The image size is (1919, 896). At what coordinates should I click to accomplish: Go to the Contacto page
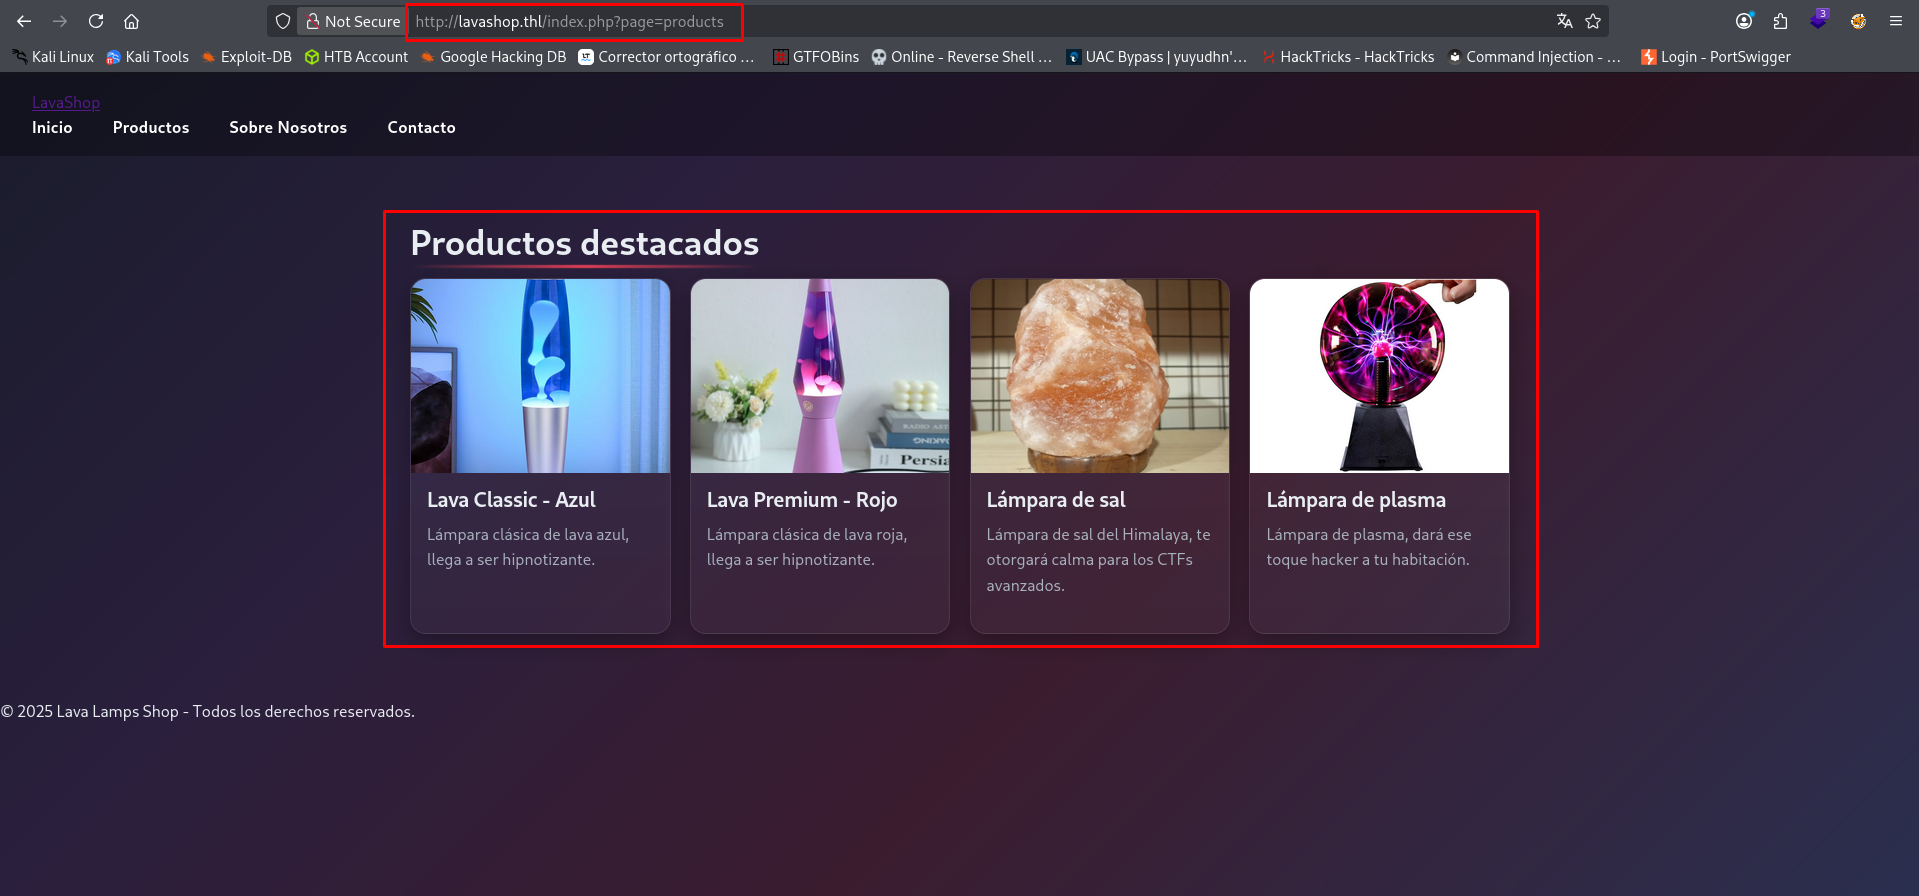pos(421,127)
